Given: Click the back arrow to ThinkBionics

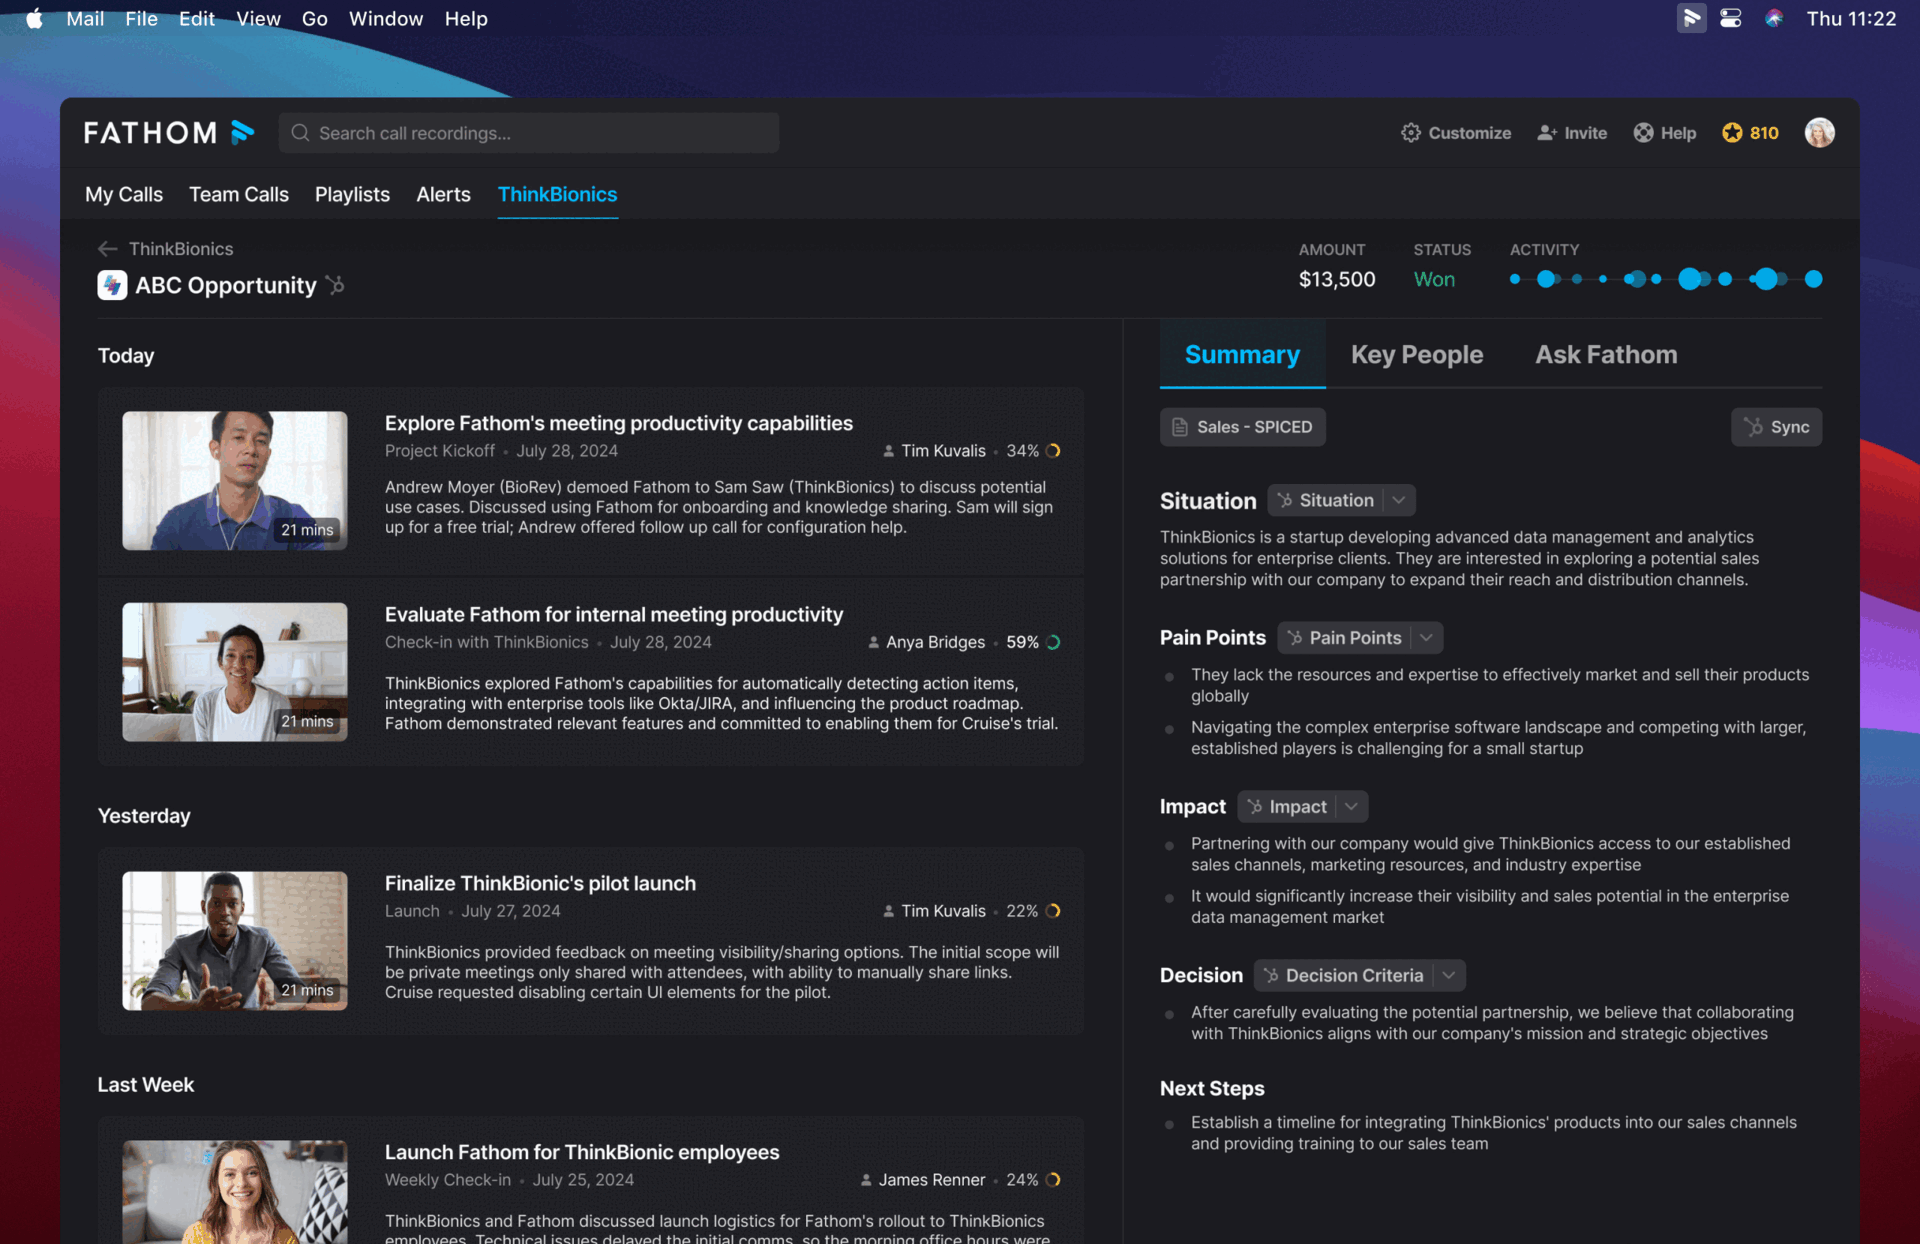Looking at the screenshot, I should click(x=109, y=248).
